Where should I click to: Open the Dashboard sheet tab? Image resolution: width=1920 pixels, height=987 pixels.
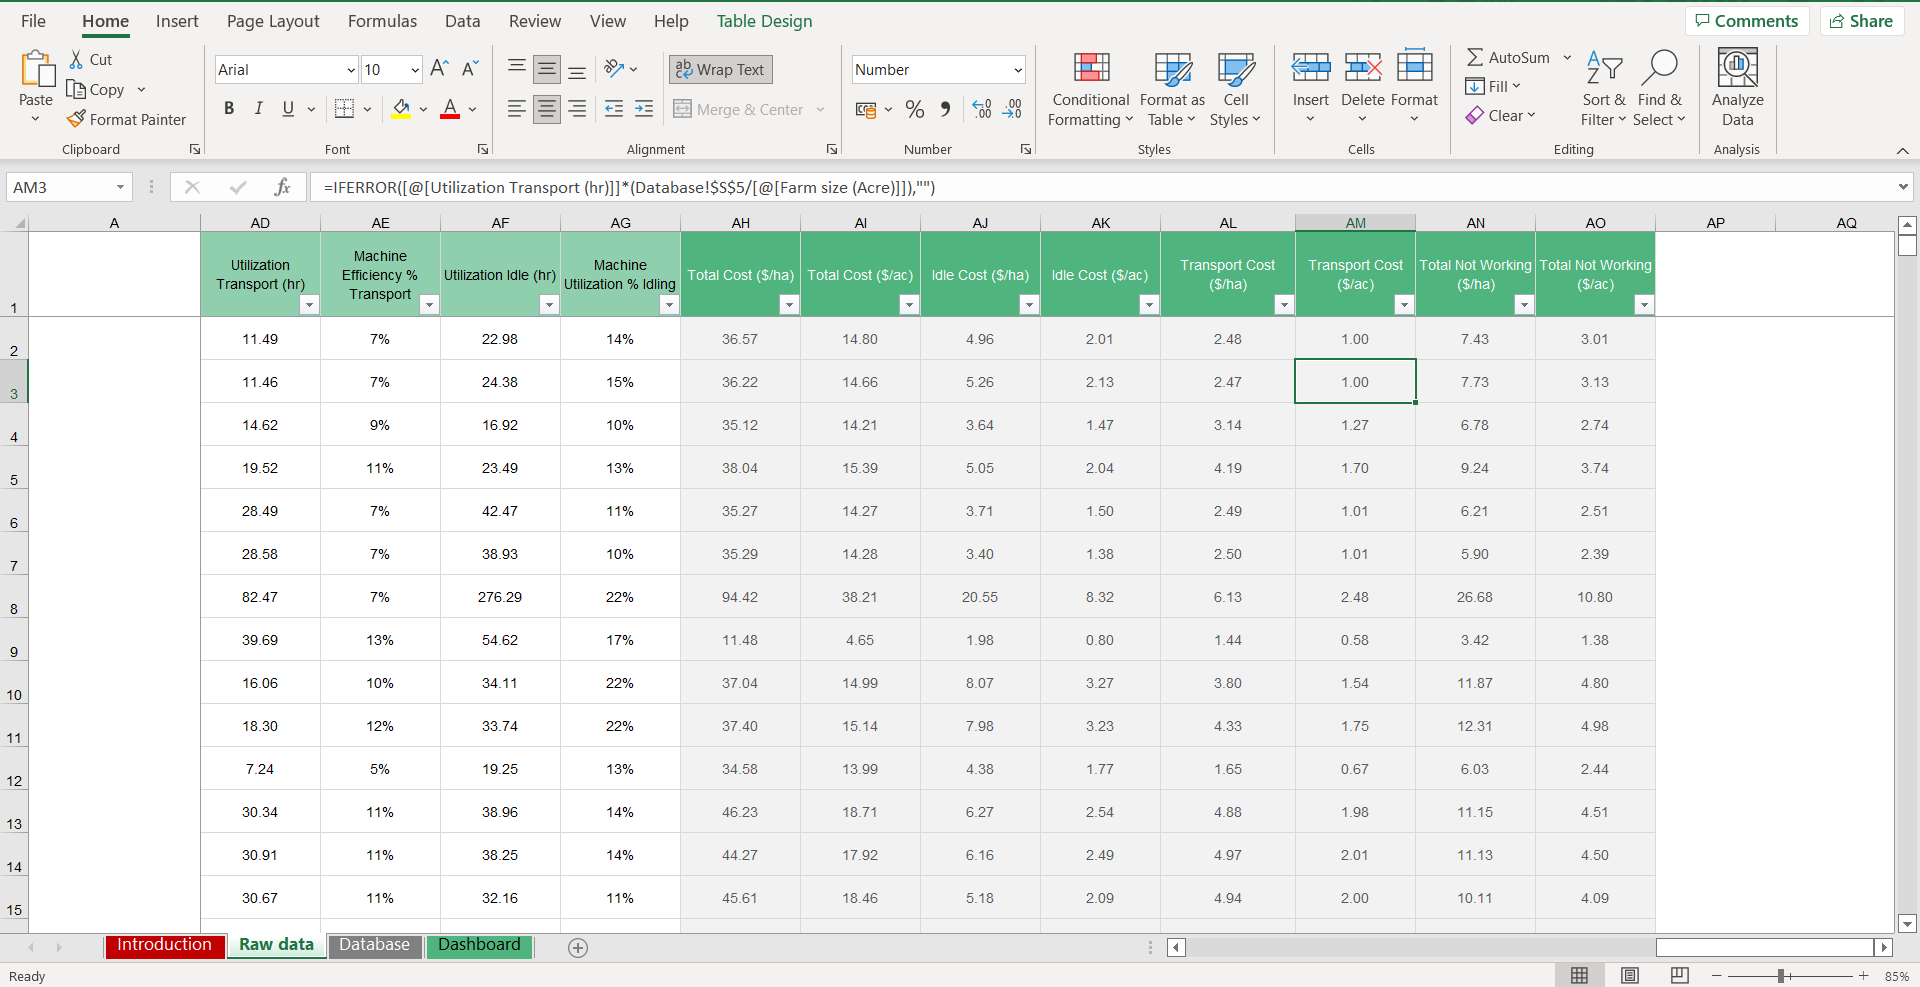point(479,944)
